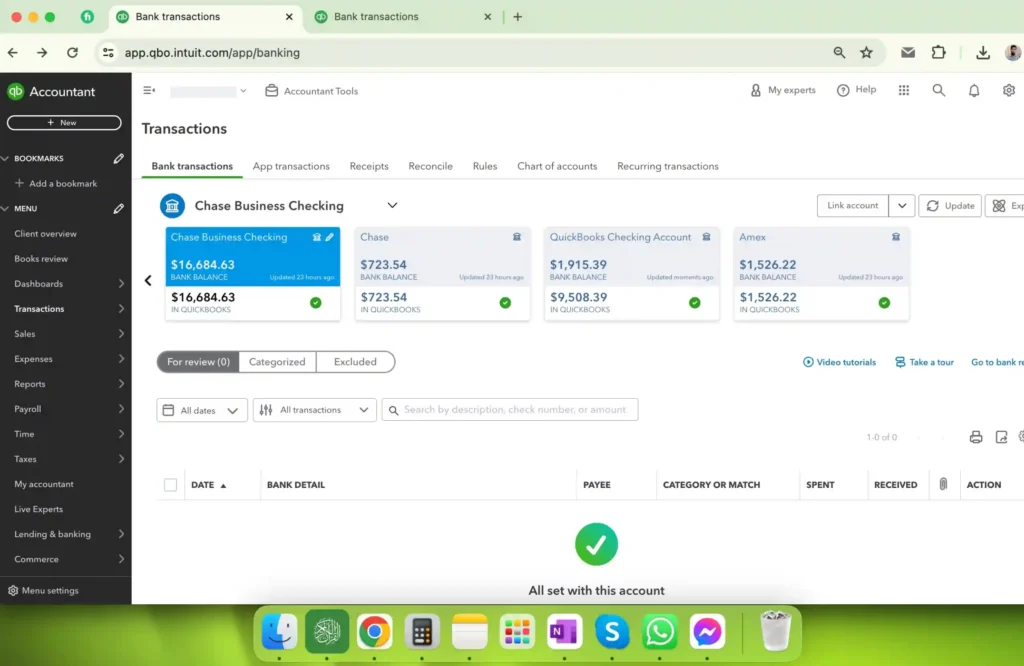Collapse the sidebar using hamburger icon

tap(149, 90)
